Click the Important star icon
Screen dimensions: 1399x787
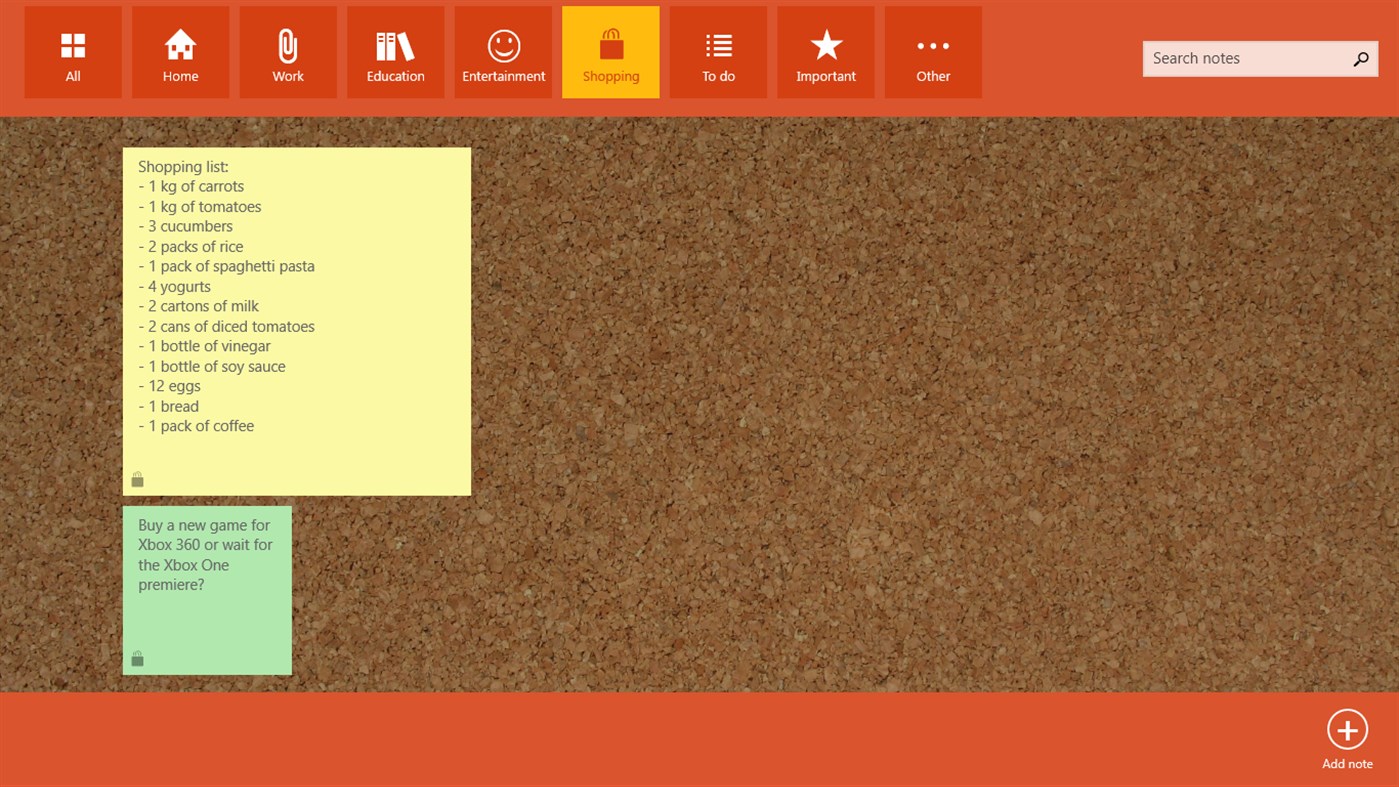(825, 43)
